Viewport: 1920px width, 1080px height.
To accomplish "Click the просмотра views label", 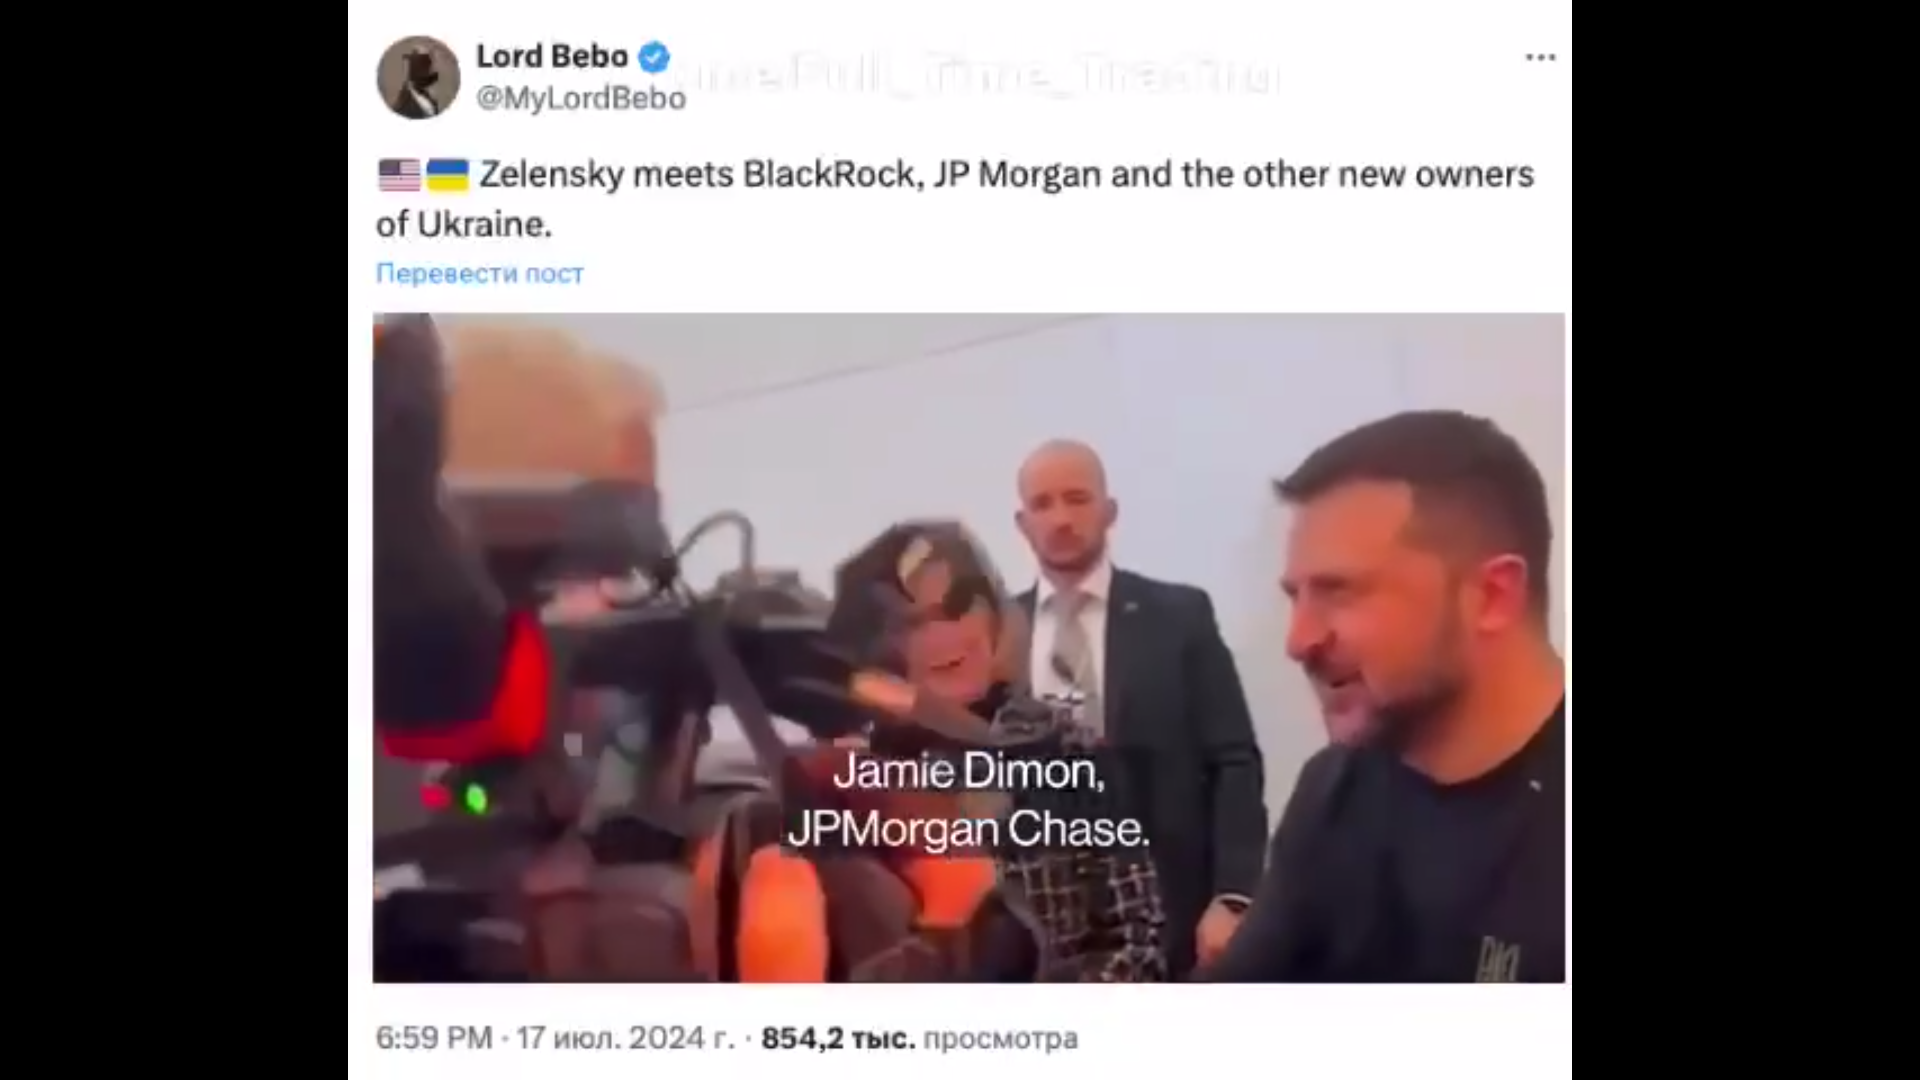I will (1000, 1038).
